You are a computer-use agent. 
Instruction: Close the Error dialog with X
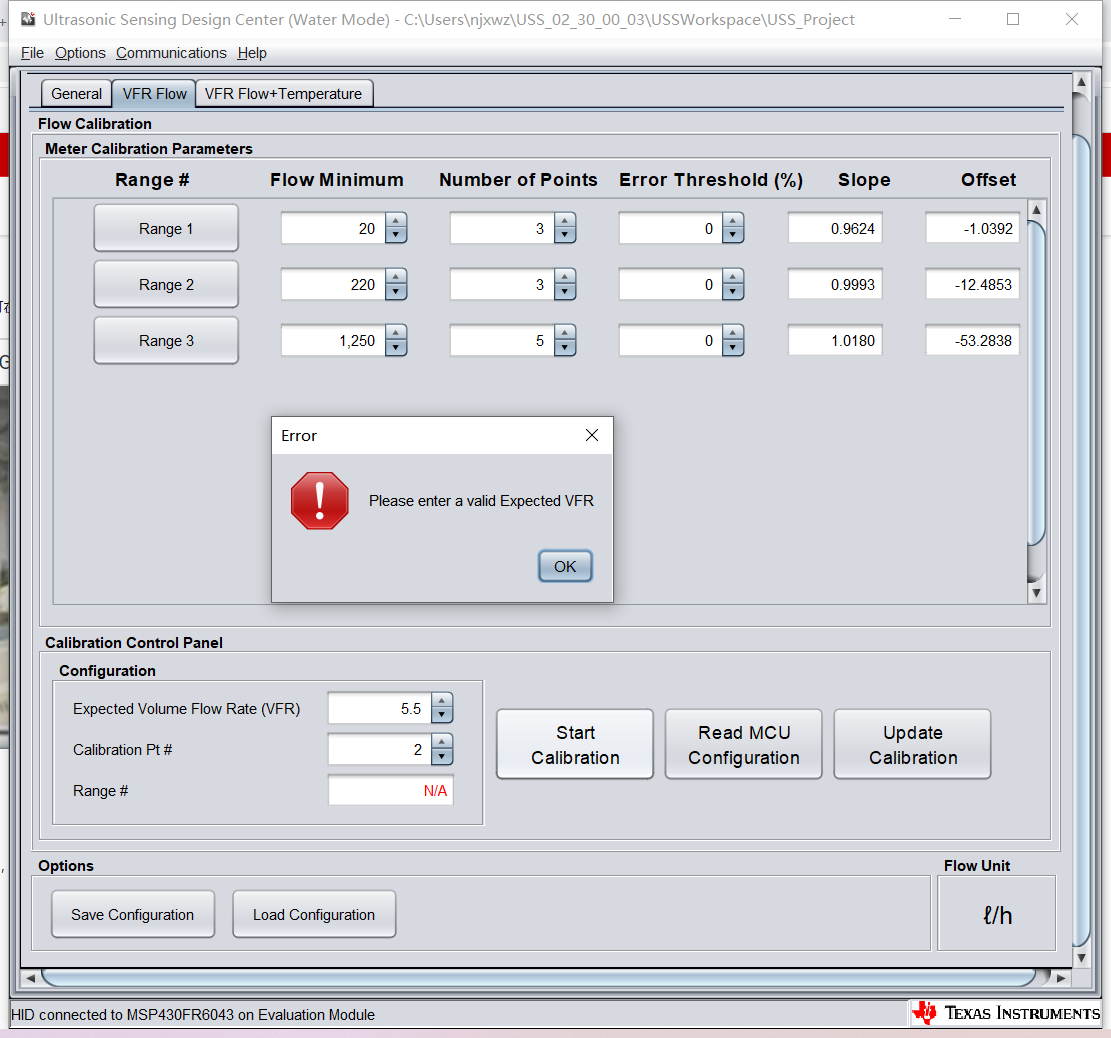(x=592, y=435)
